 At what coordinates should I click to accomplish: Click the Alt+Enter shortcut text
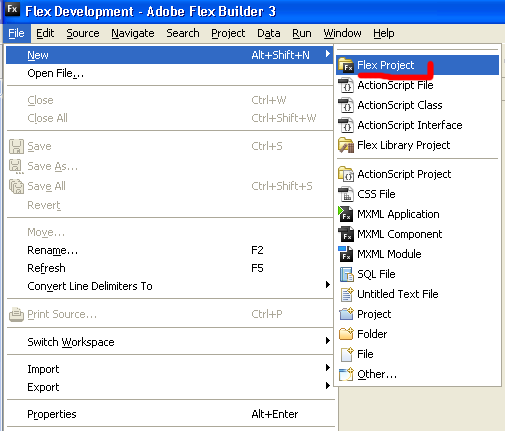click(275, 414)
